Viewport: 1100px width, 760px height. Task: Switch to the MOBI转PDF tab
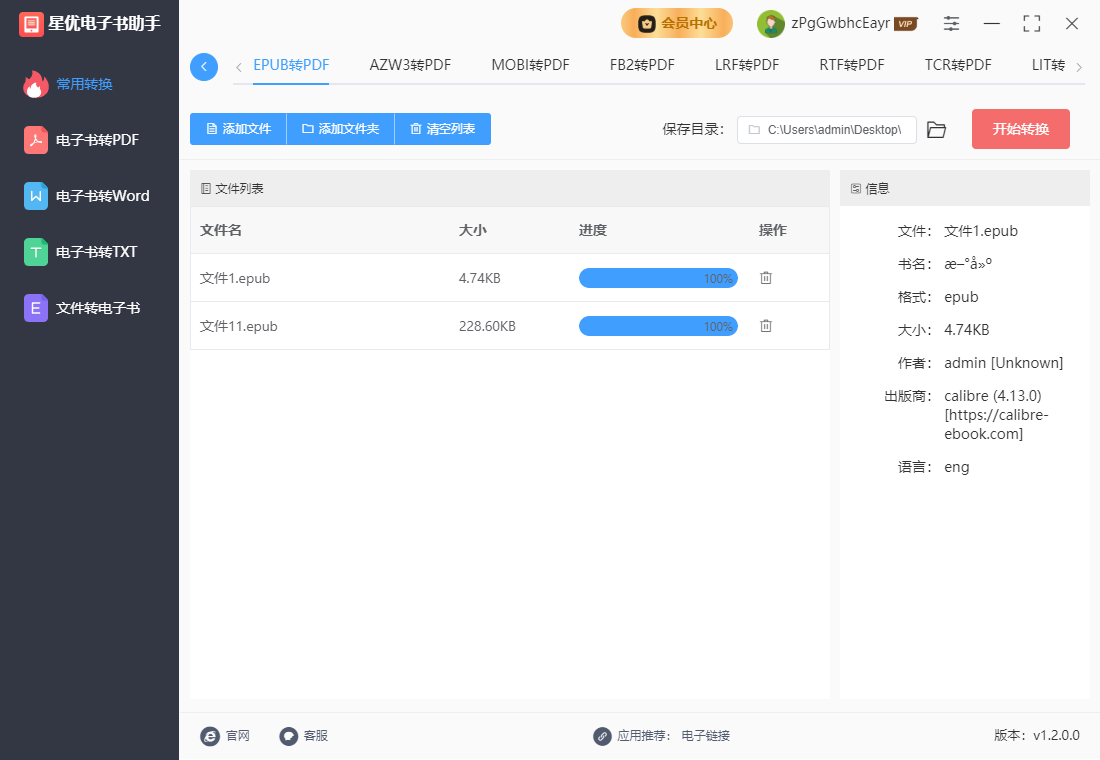pyautogui.click(x=530, y=64)
